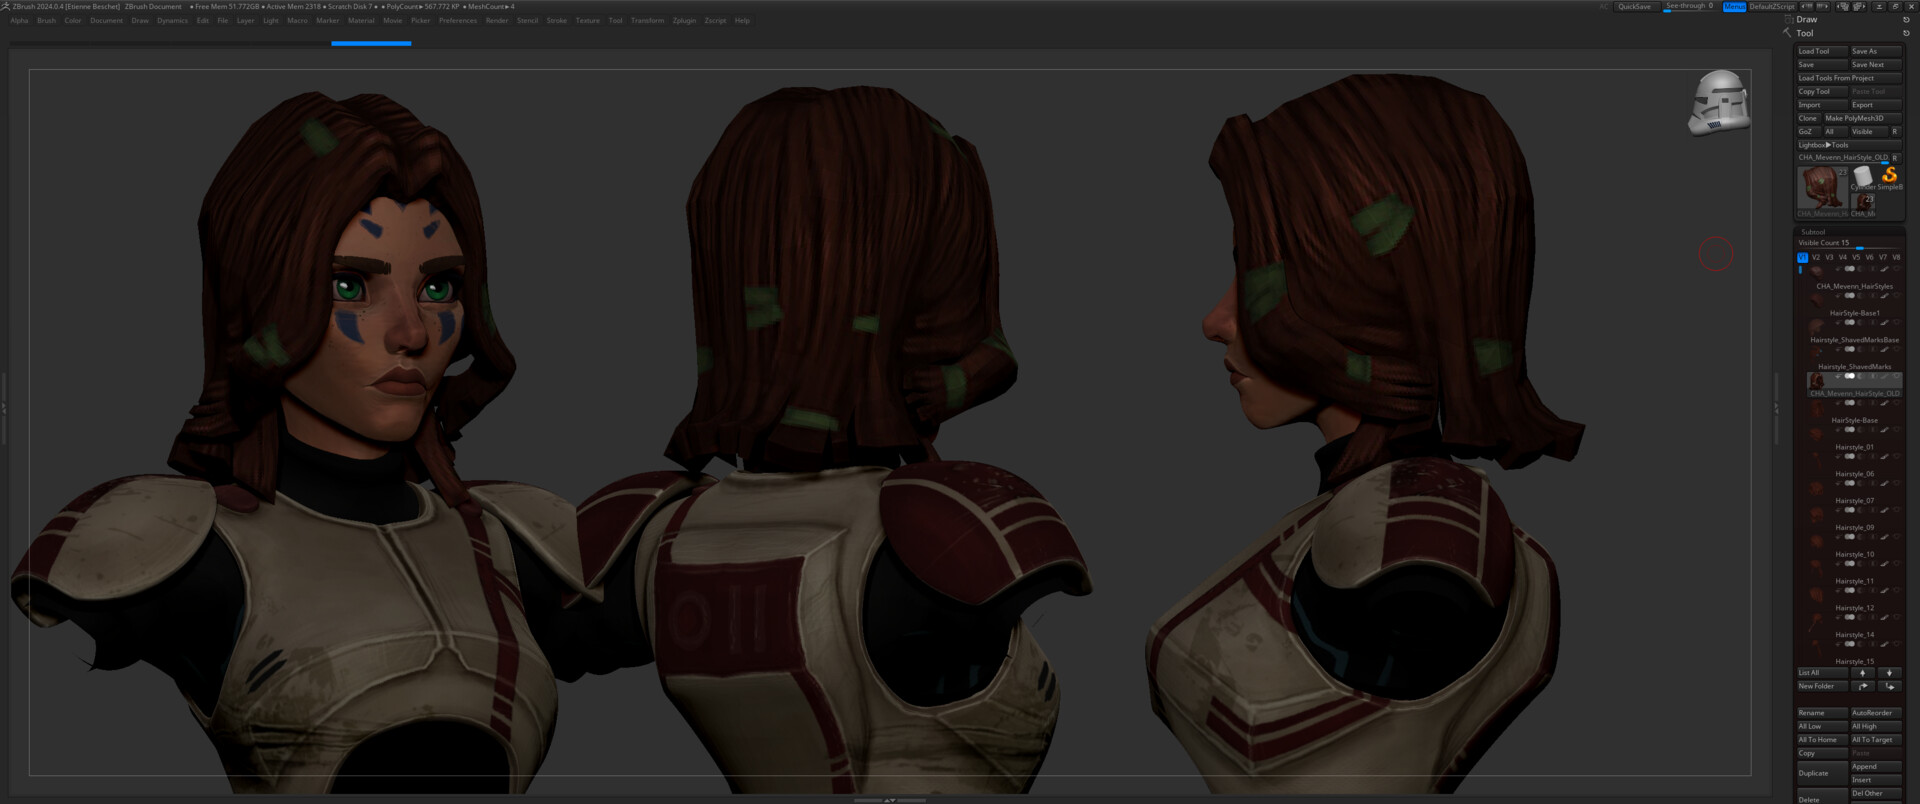Open the Preferences menu
Screen dimensions: 1920x804
[458, 20]
